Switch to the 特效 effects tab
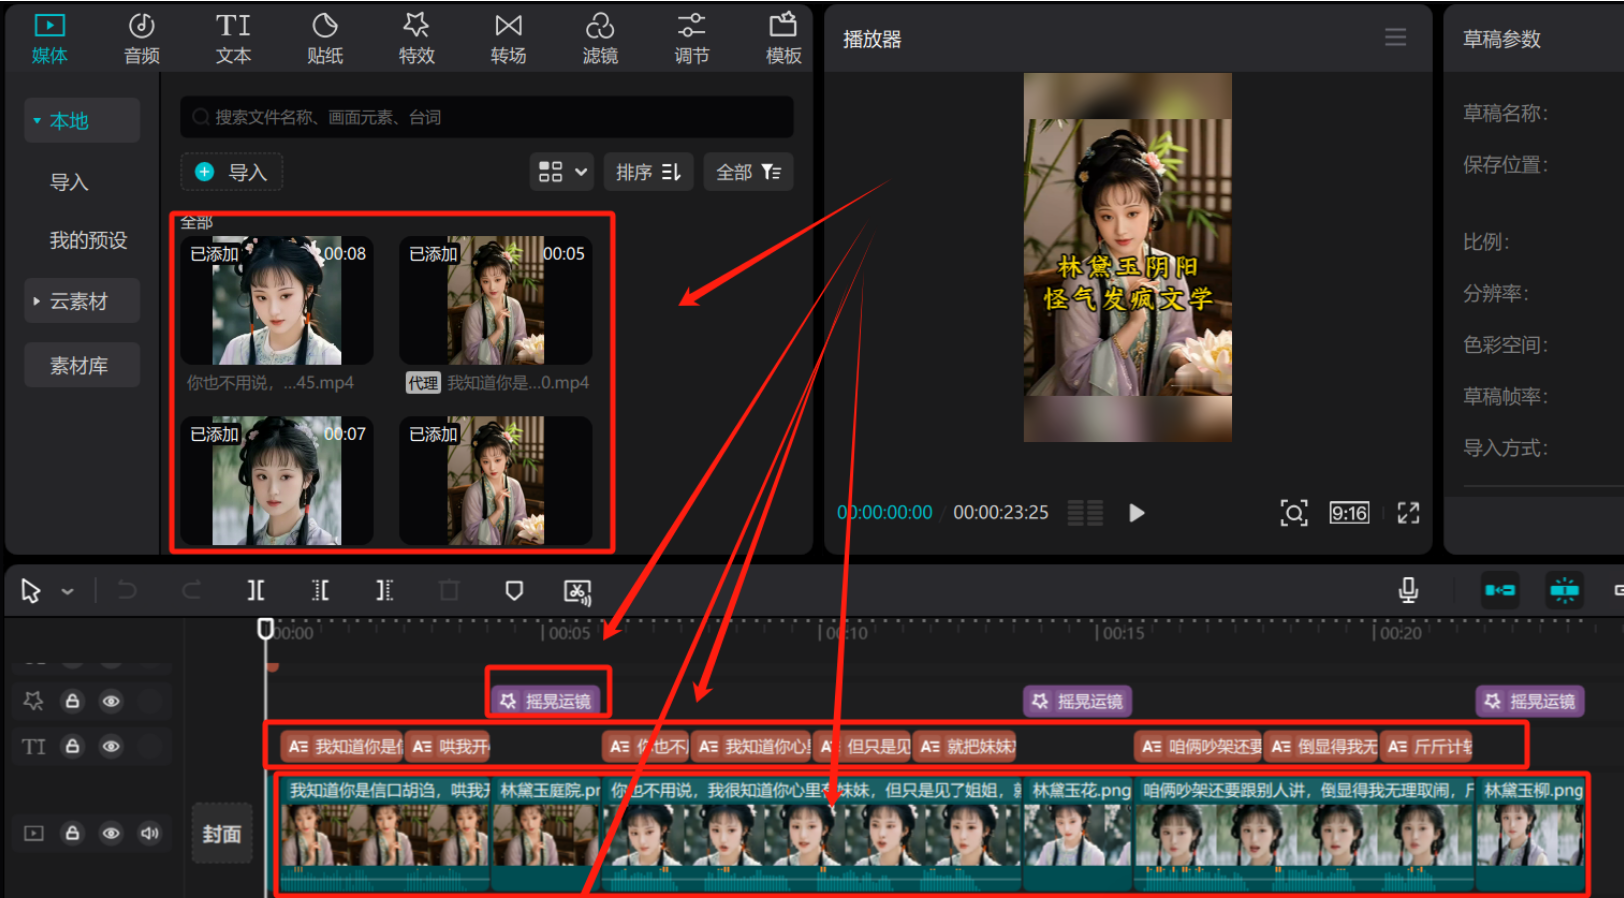This screenshot has height=898, width=1624. 416,39
